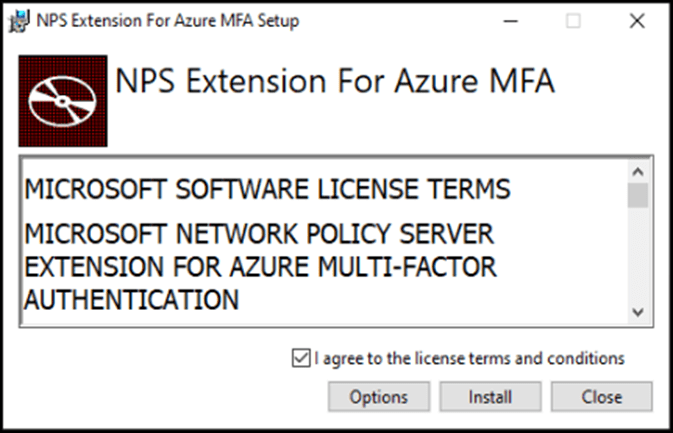Click the greyed-out maximize window button

(x=573, y=21)
